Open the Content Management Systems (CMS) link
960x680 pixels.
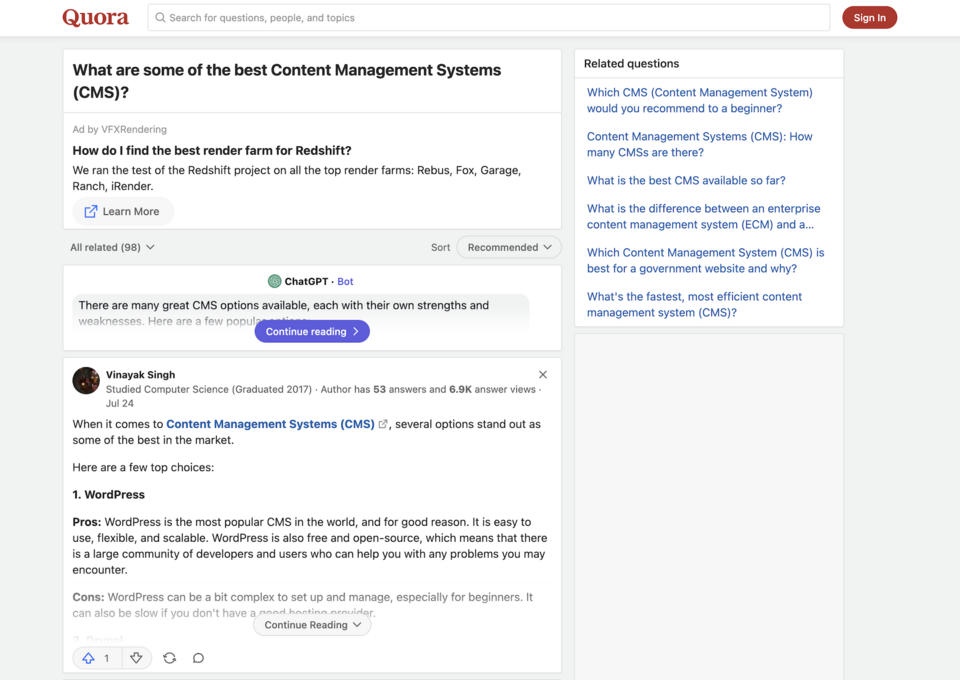[x=270, y=424]
